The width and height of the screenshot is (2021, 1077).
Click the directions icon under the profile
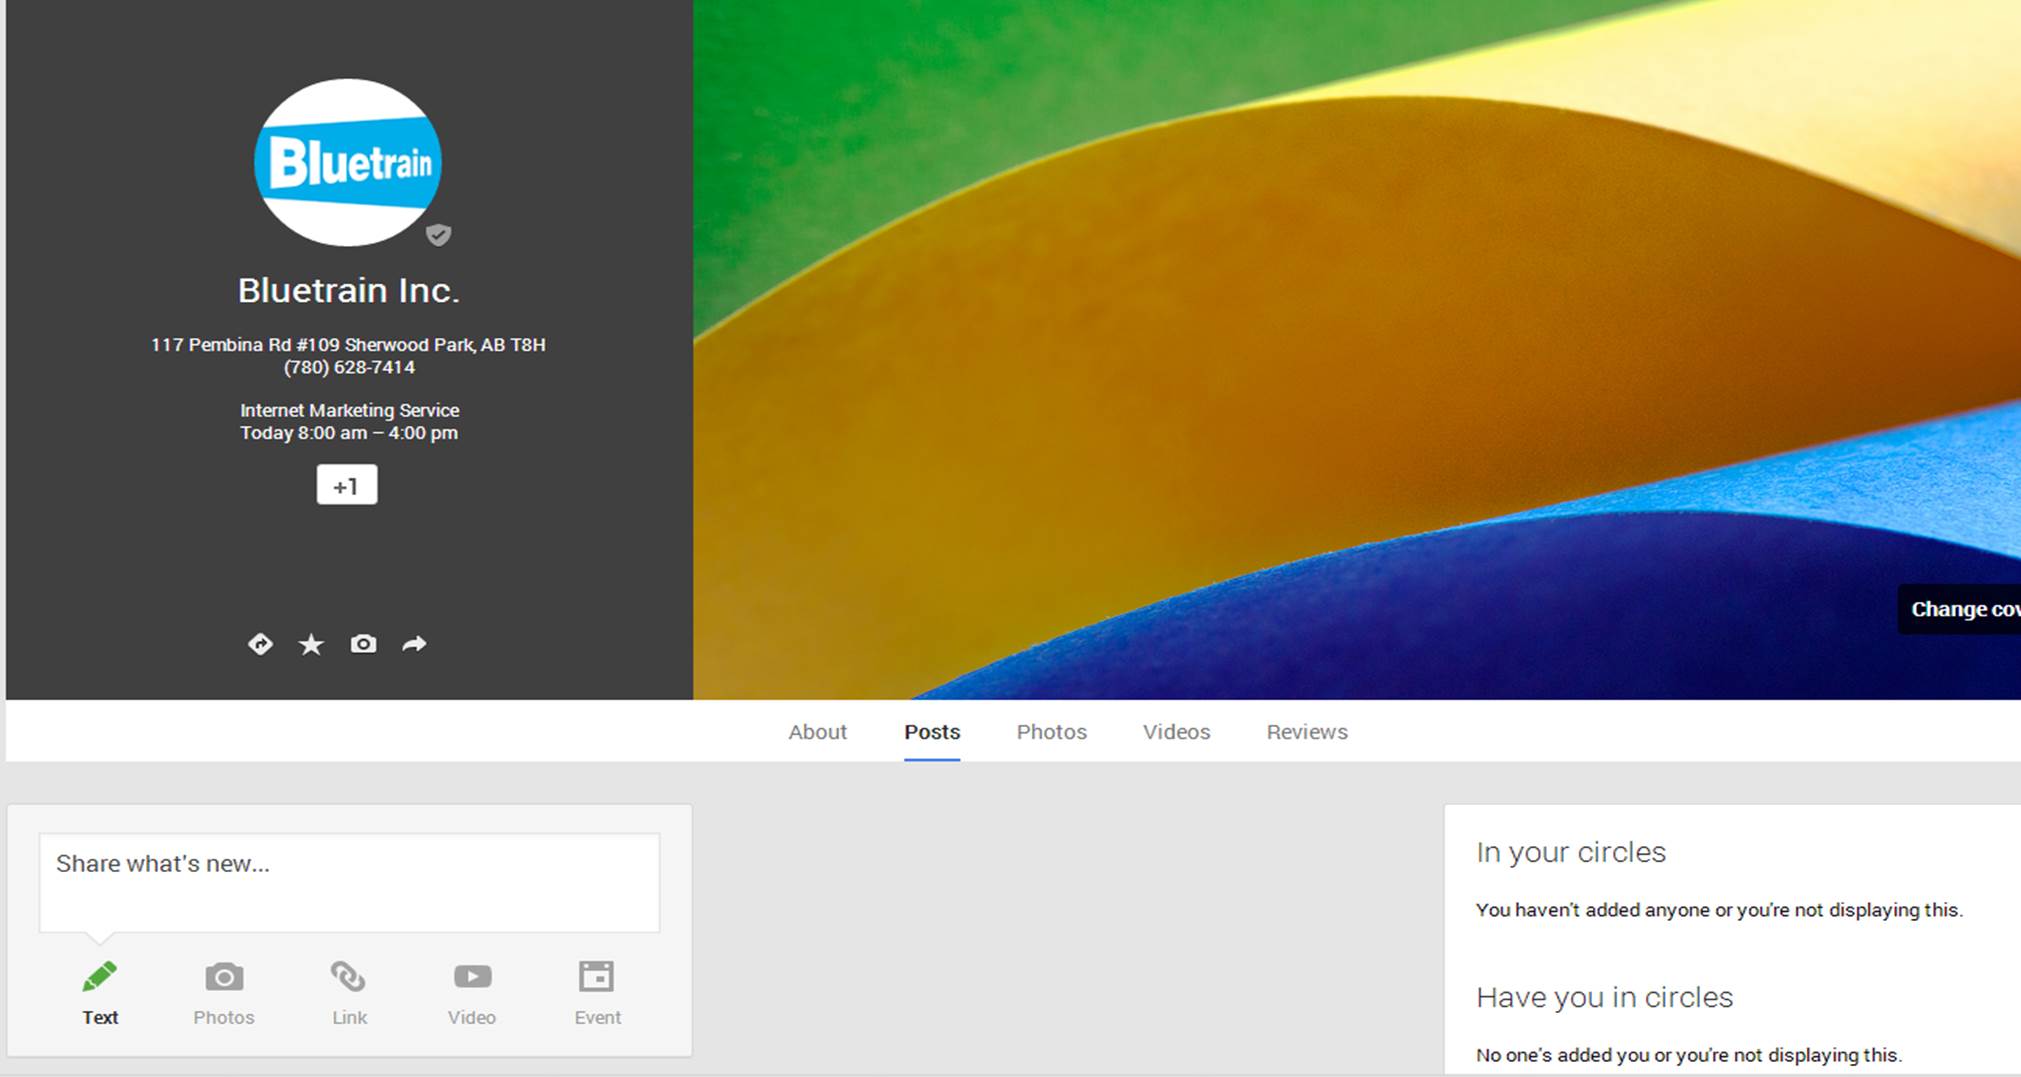coord(260,644)
